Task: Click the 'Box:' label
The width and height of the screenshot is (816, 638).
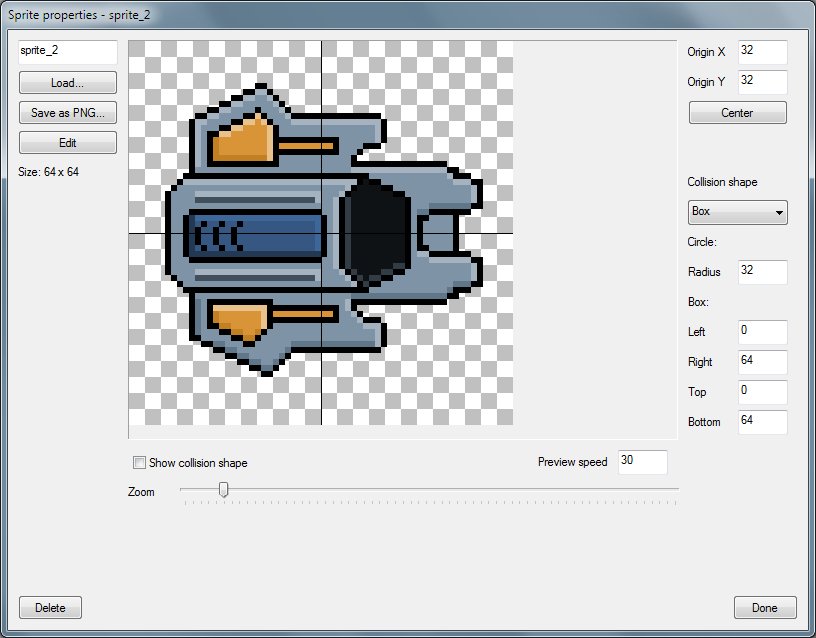Action: pyautogui.click(x=698, y=302)
